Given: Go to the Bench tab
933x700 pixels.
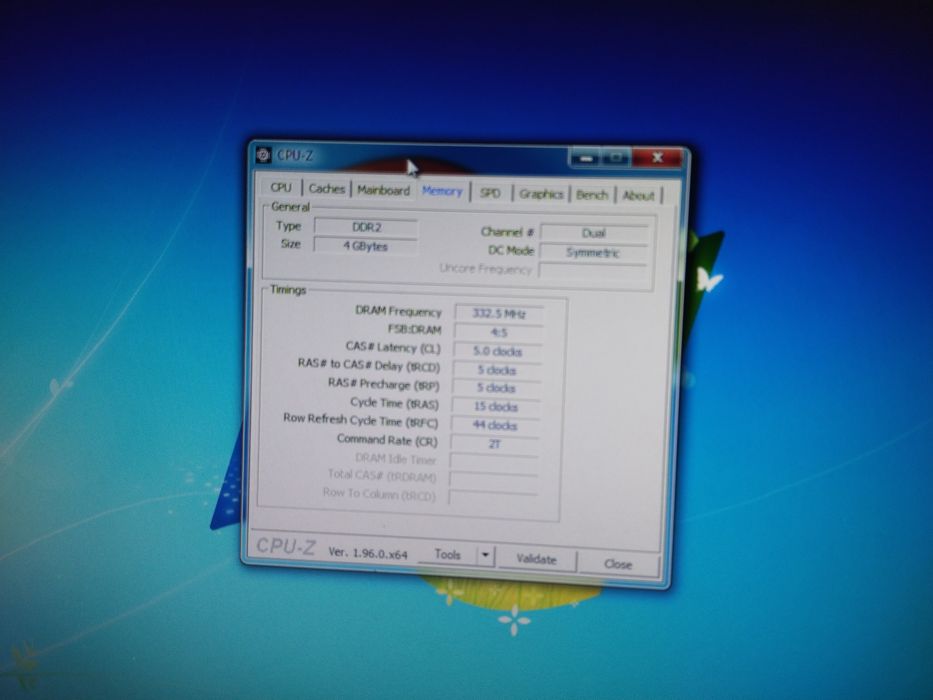Looking at the screenshot, I should [x=591, y=195].
